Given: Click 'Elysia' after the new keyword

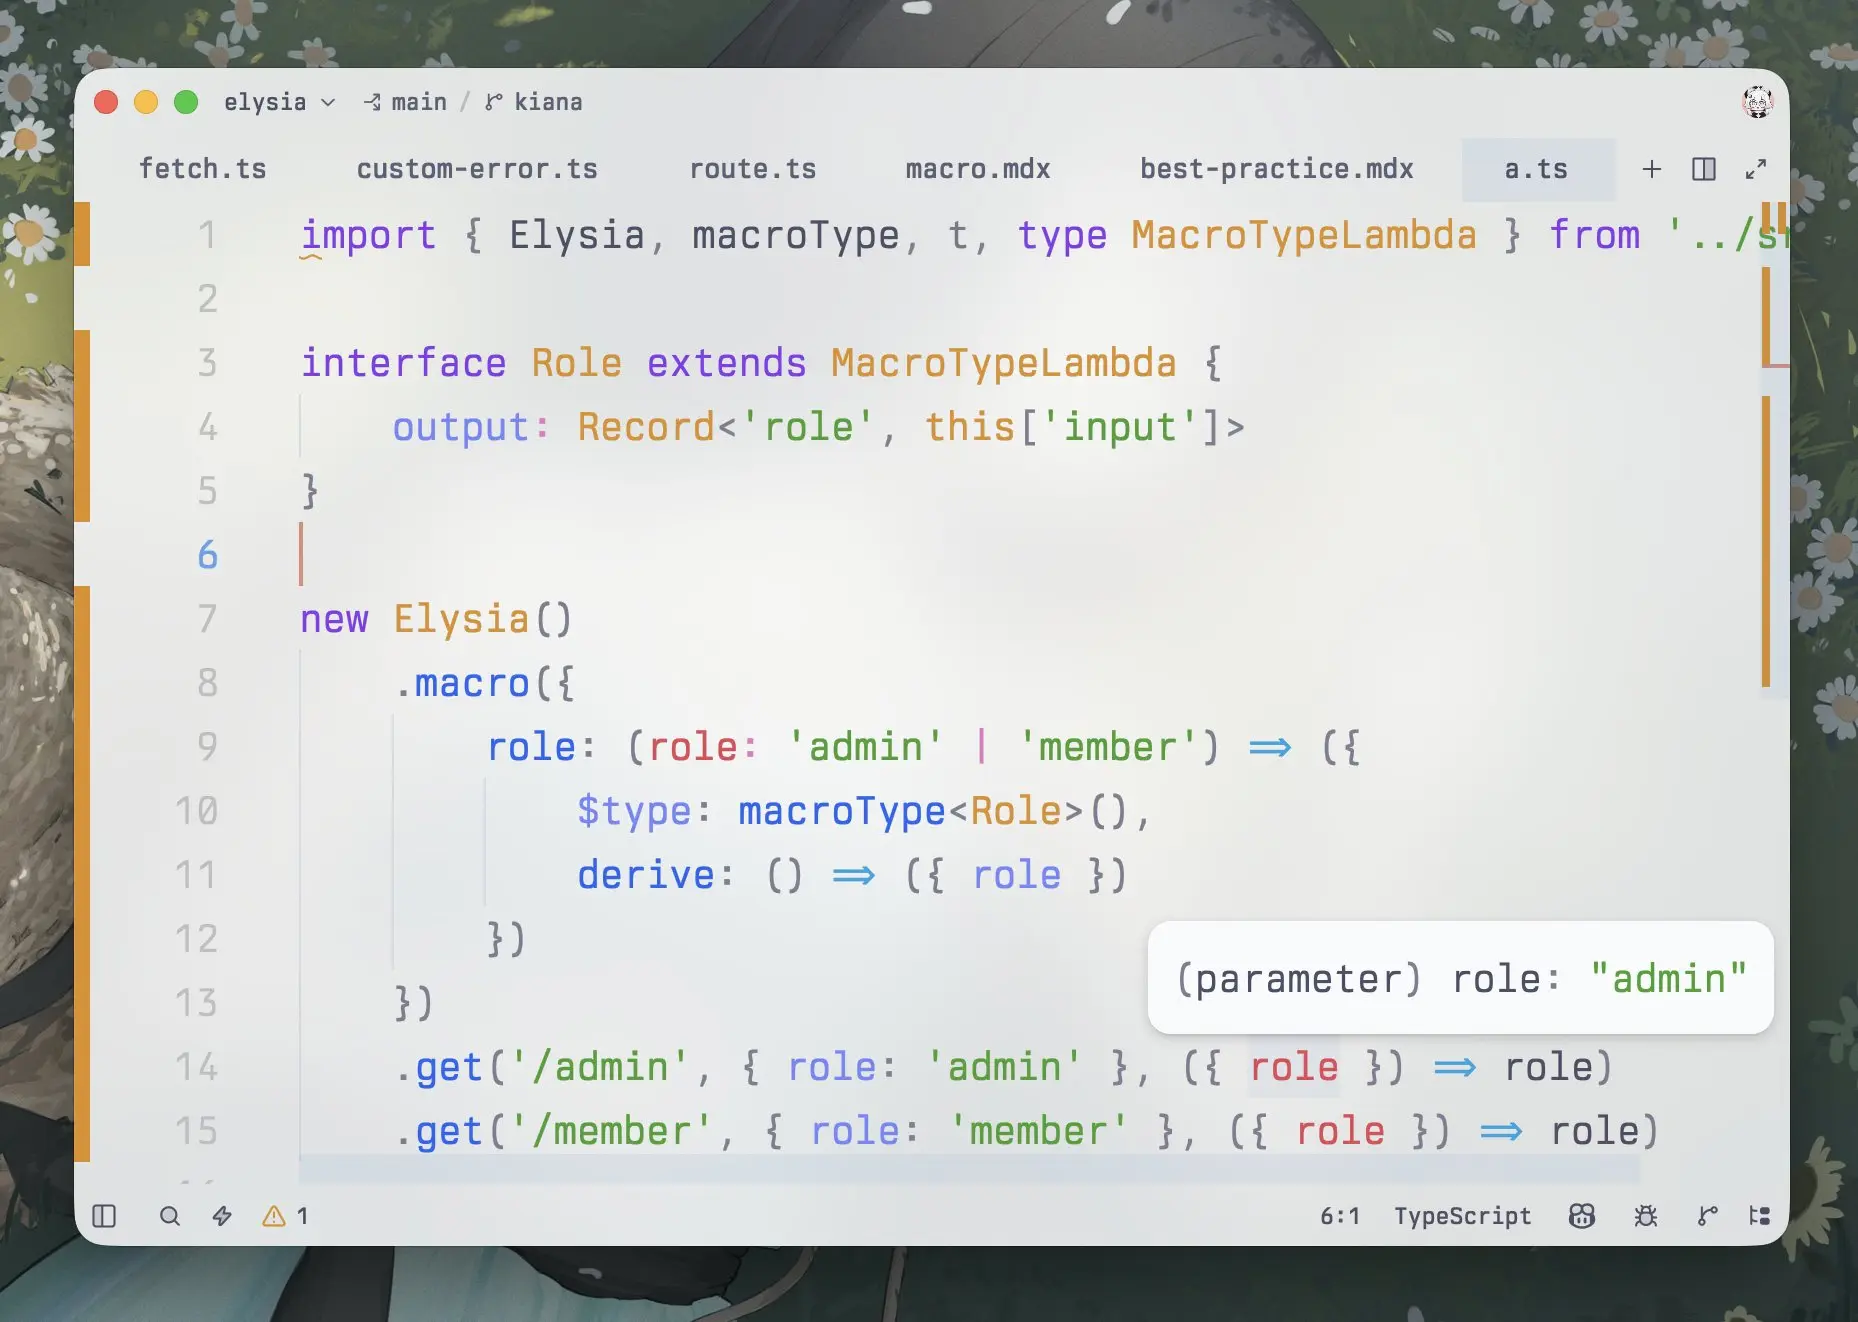Looking at the screenshot, I should coord(461,619).
